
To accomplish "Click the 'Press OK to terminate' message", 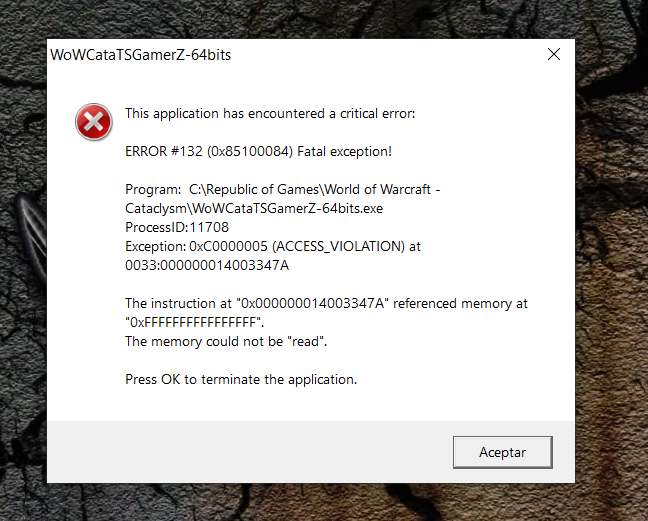I will point(241,380).
